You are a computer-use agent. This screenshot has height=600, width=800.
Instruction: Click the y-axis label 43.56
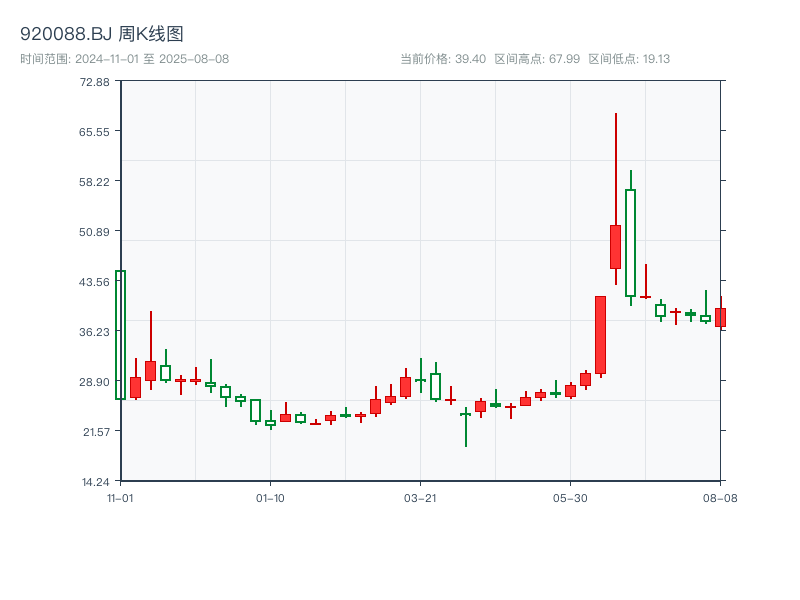click(x=94, y=282)
